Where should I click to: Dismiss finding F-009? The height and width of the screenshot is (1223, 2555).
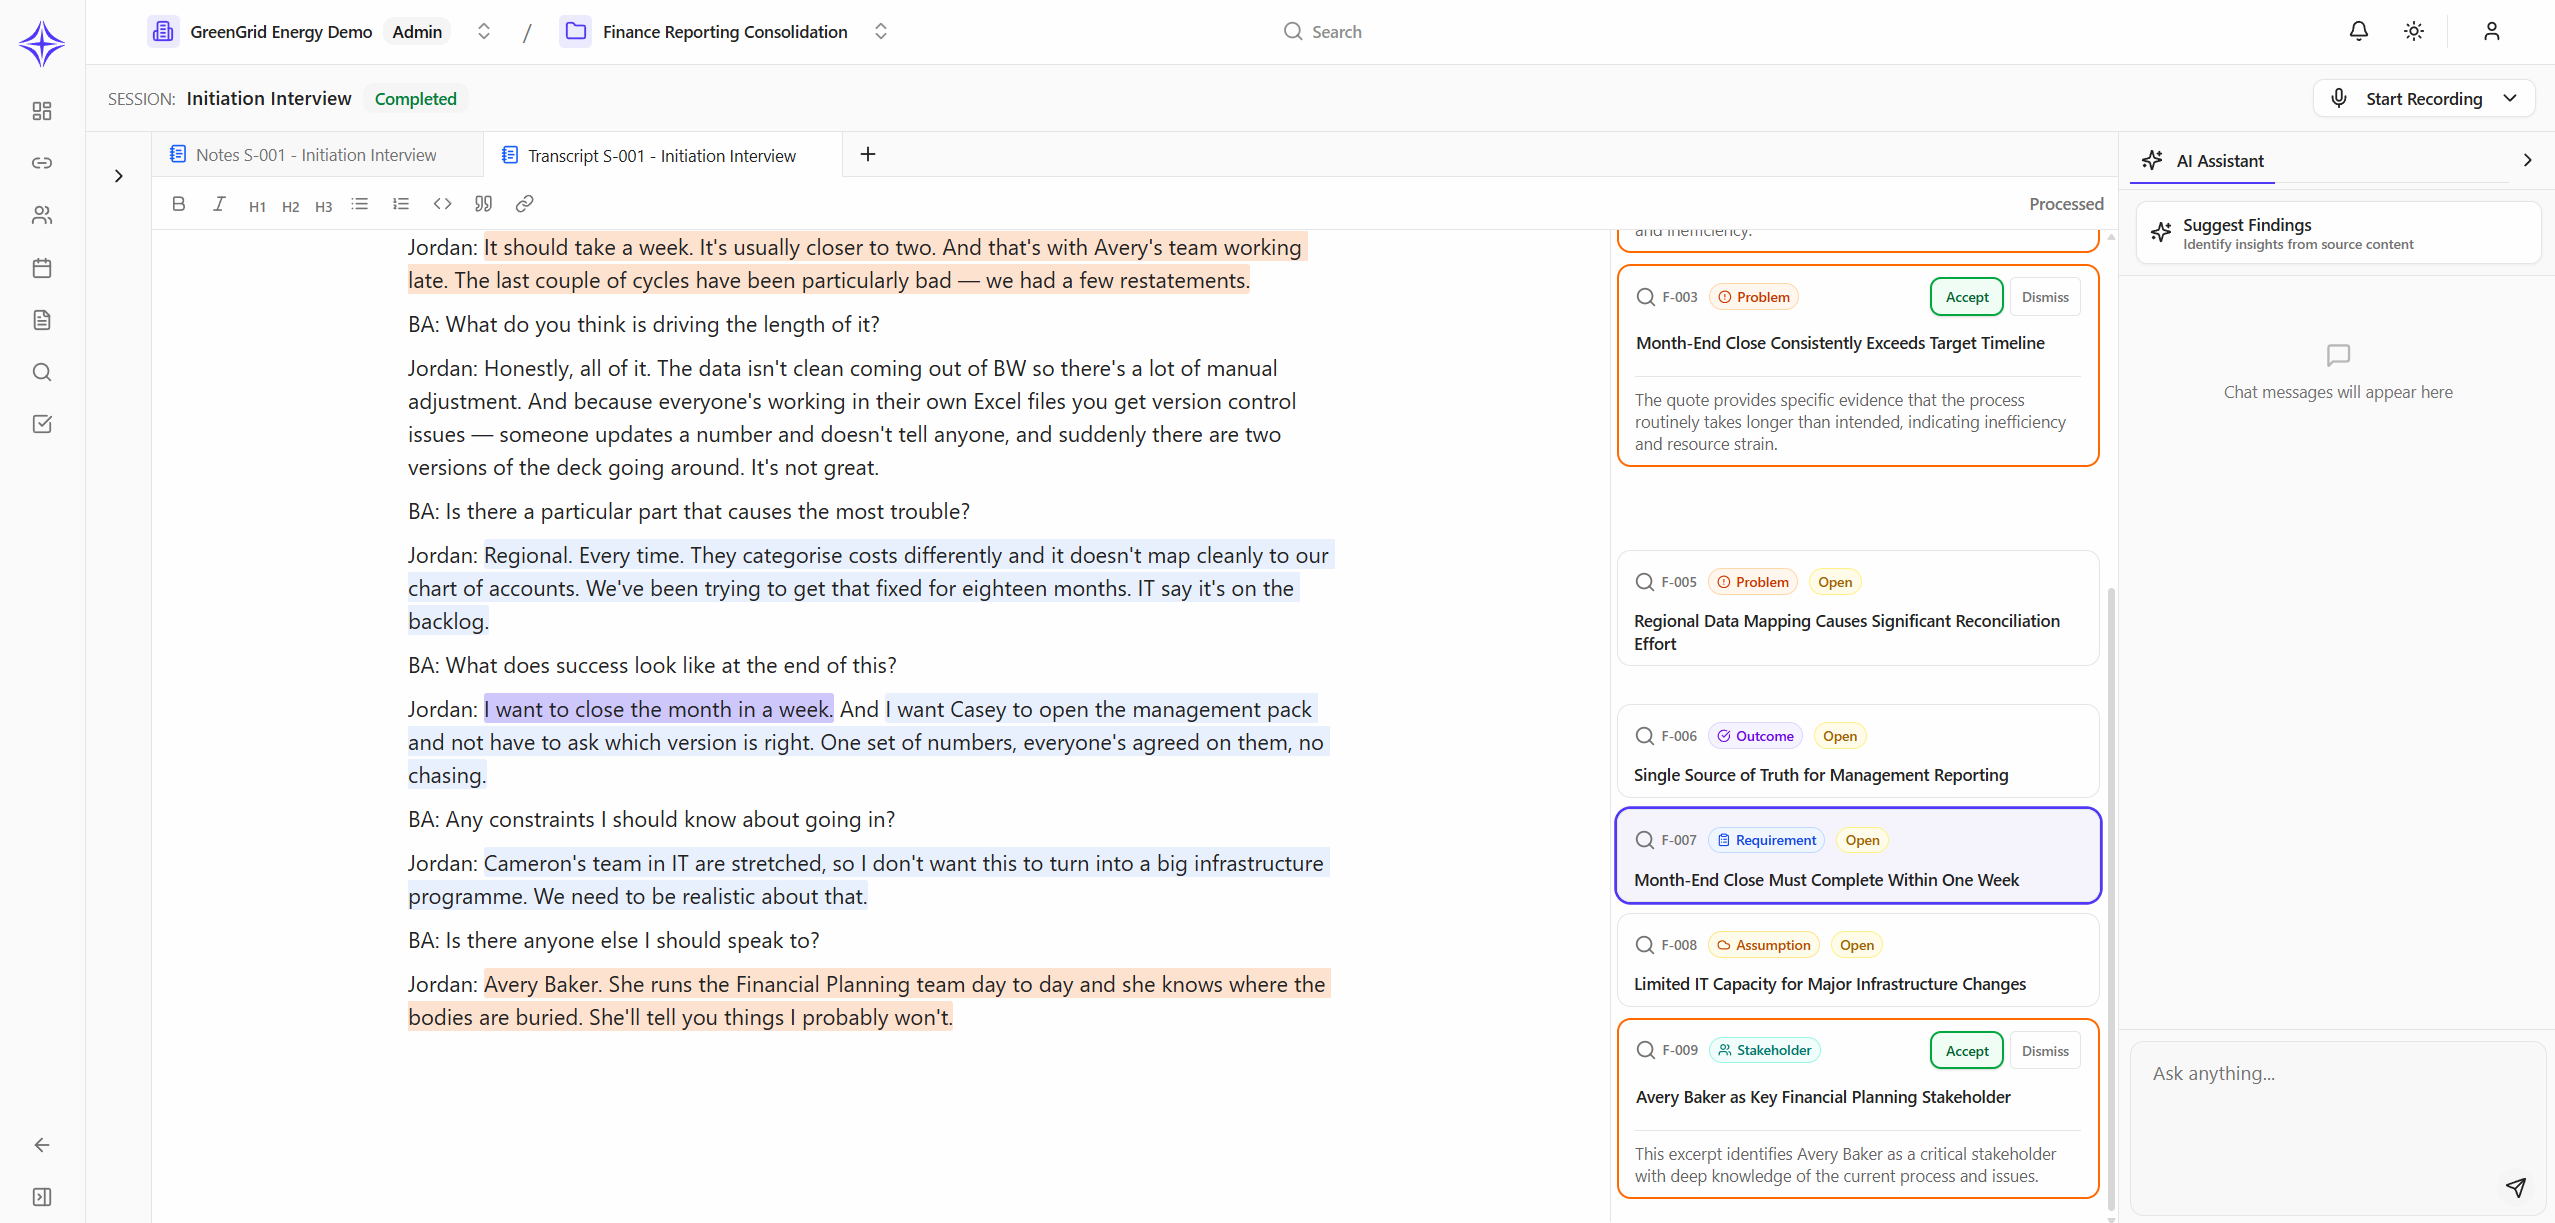point(2045,1051)
